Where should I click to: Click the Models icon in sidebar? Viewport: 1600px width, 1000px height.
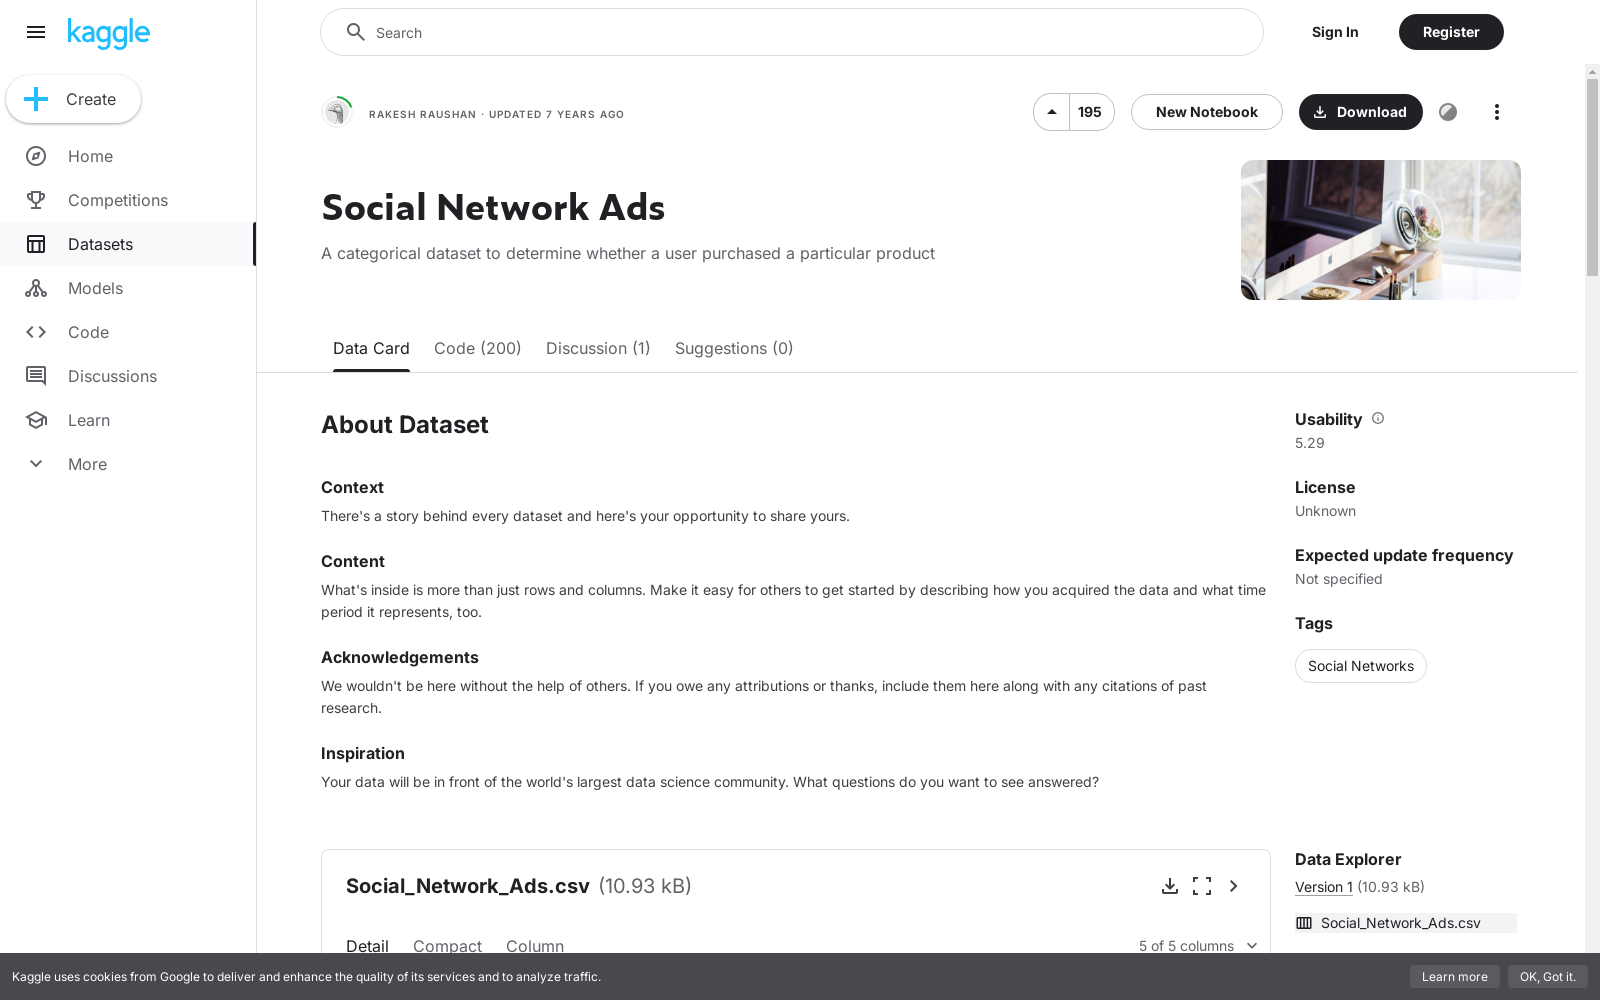click(x=36, y=288)
